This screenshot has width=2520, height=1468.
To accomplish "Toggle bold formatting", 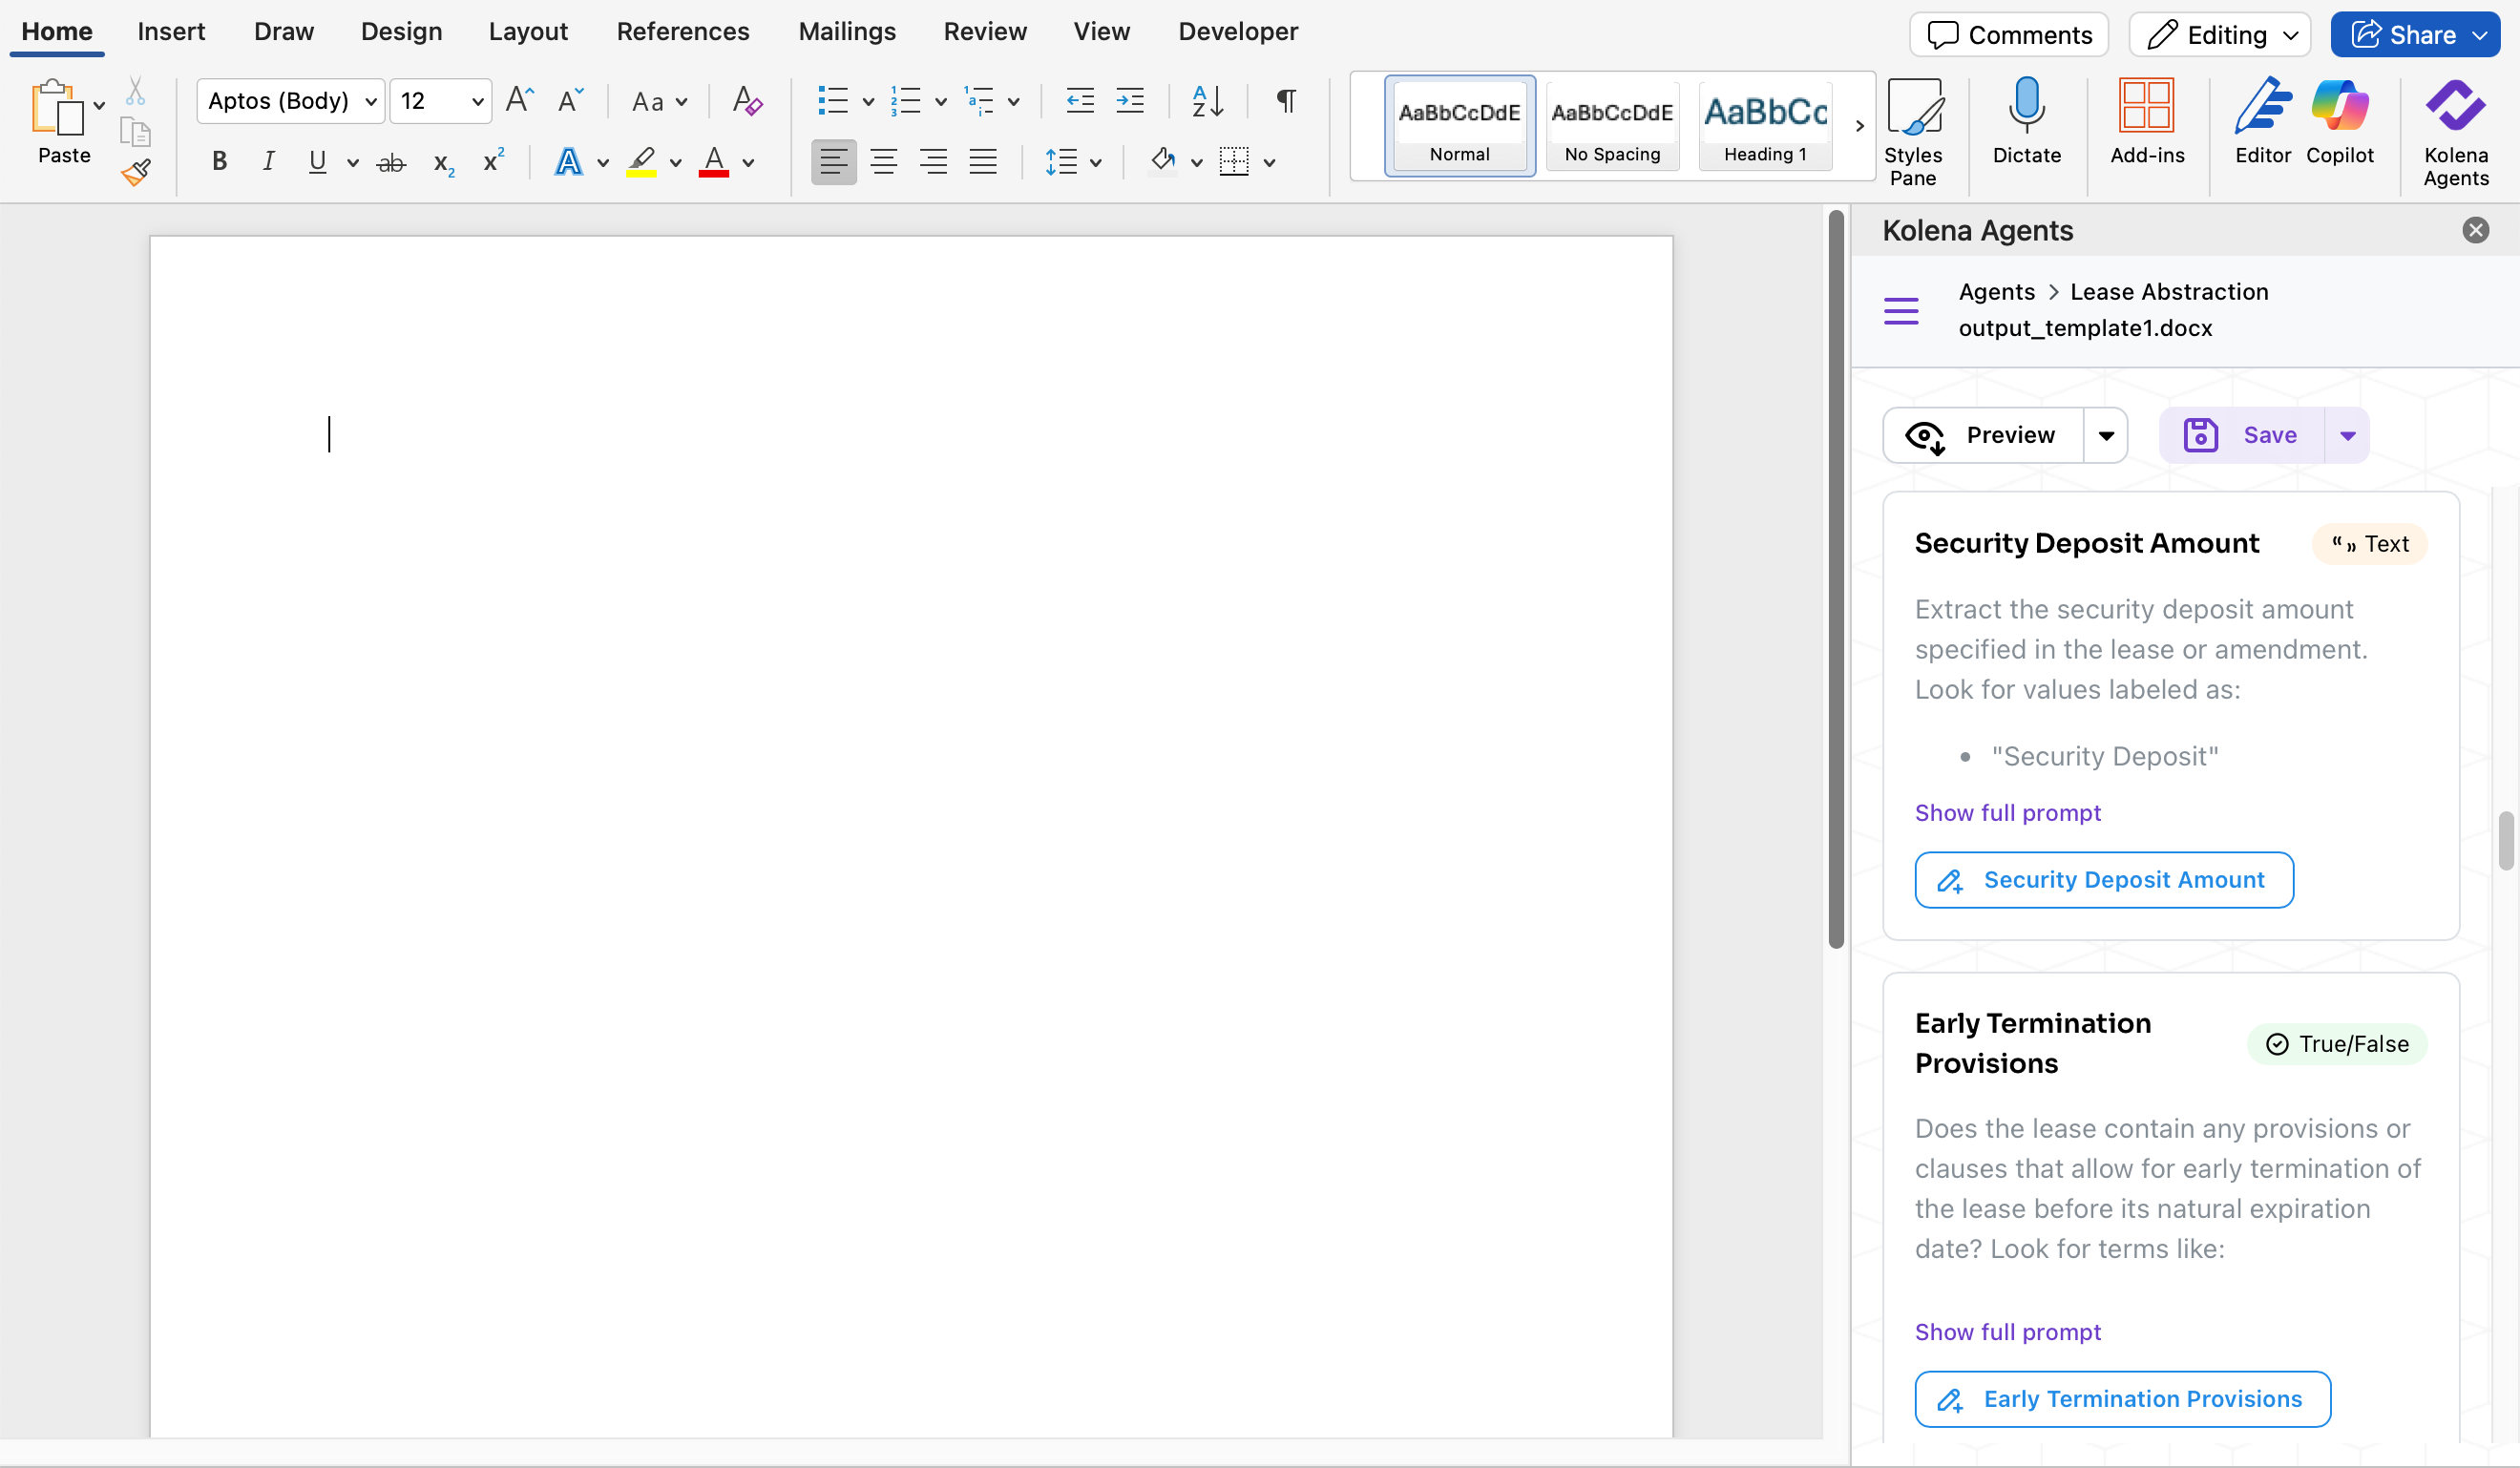I will pos(219,161).
